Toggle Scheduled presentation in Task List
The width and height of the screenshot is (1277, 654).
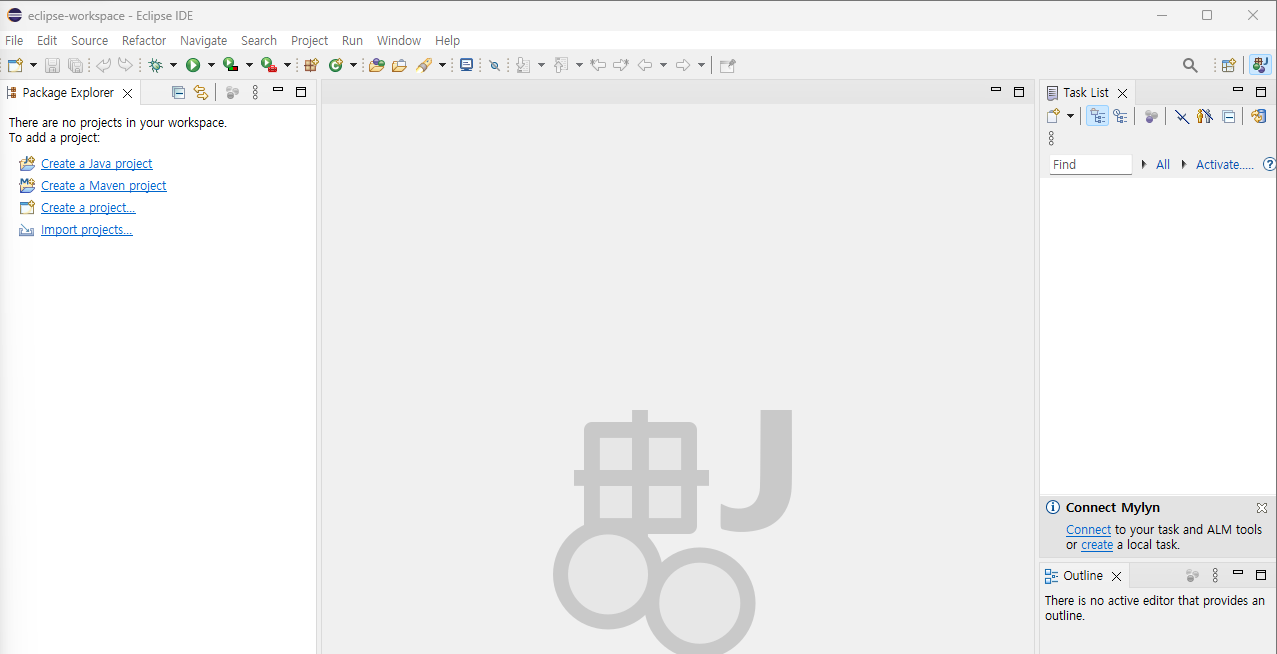[1121, 116]
